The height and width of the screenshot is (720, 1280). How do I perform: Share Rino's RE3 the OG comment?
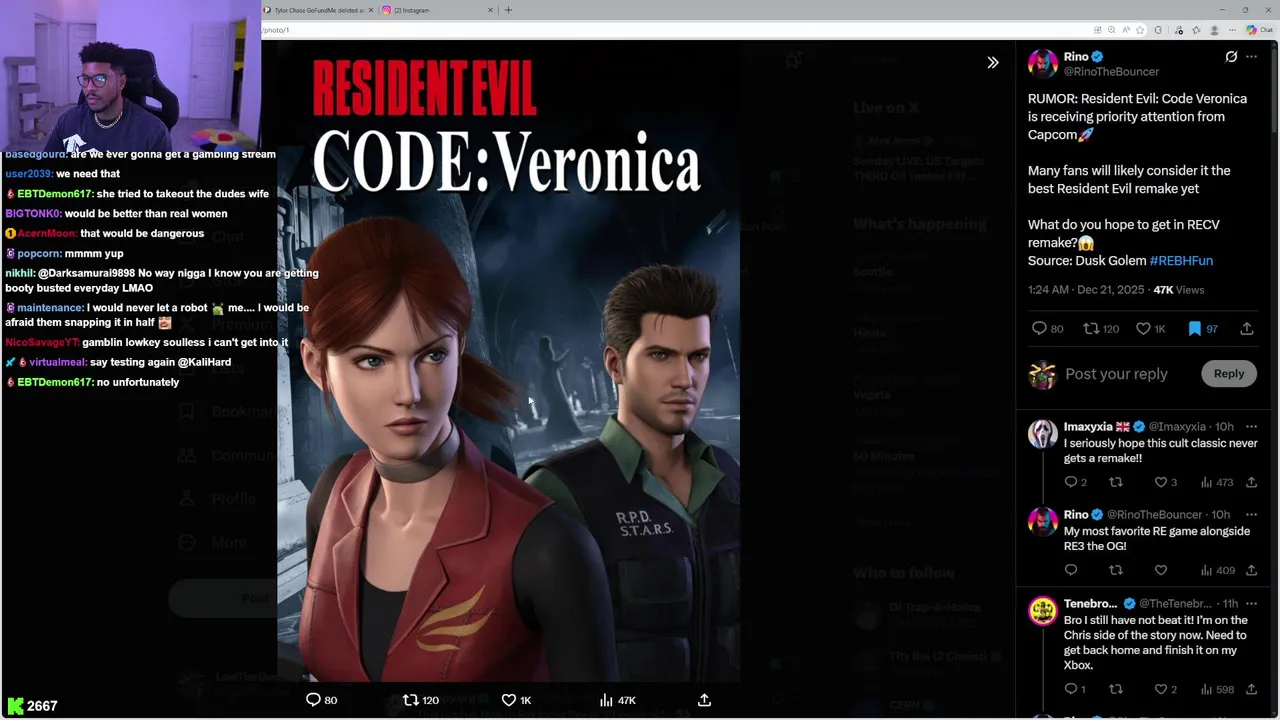coord(1251,570)
